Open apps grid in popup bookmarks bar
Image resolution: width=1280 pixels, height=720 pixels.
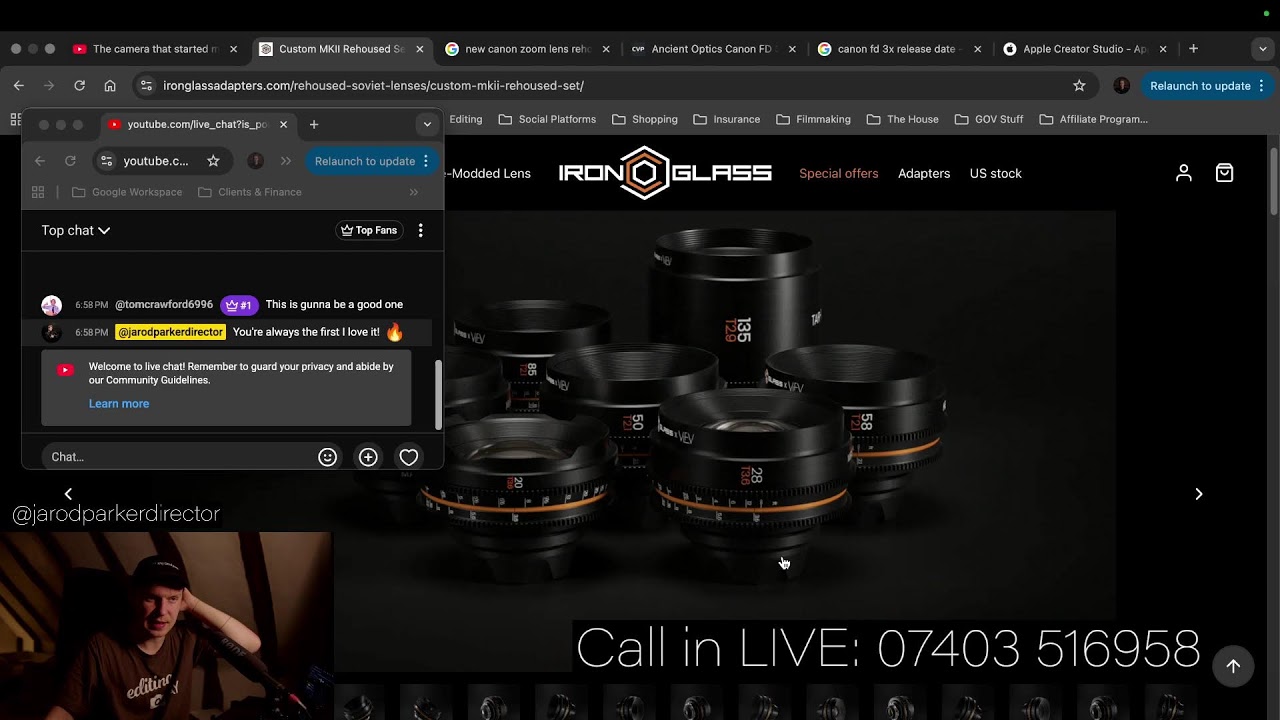click(x=38, y=192)
